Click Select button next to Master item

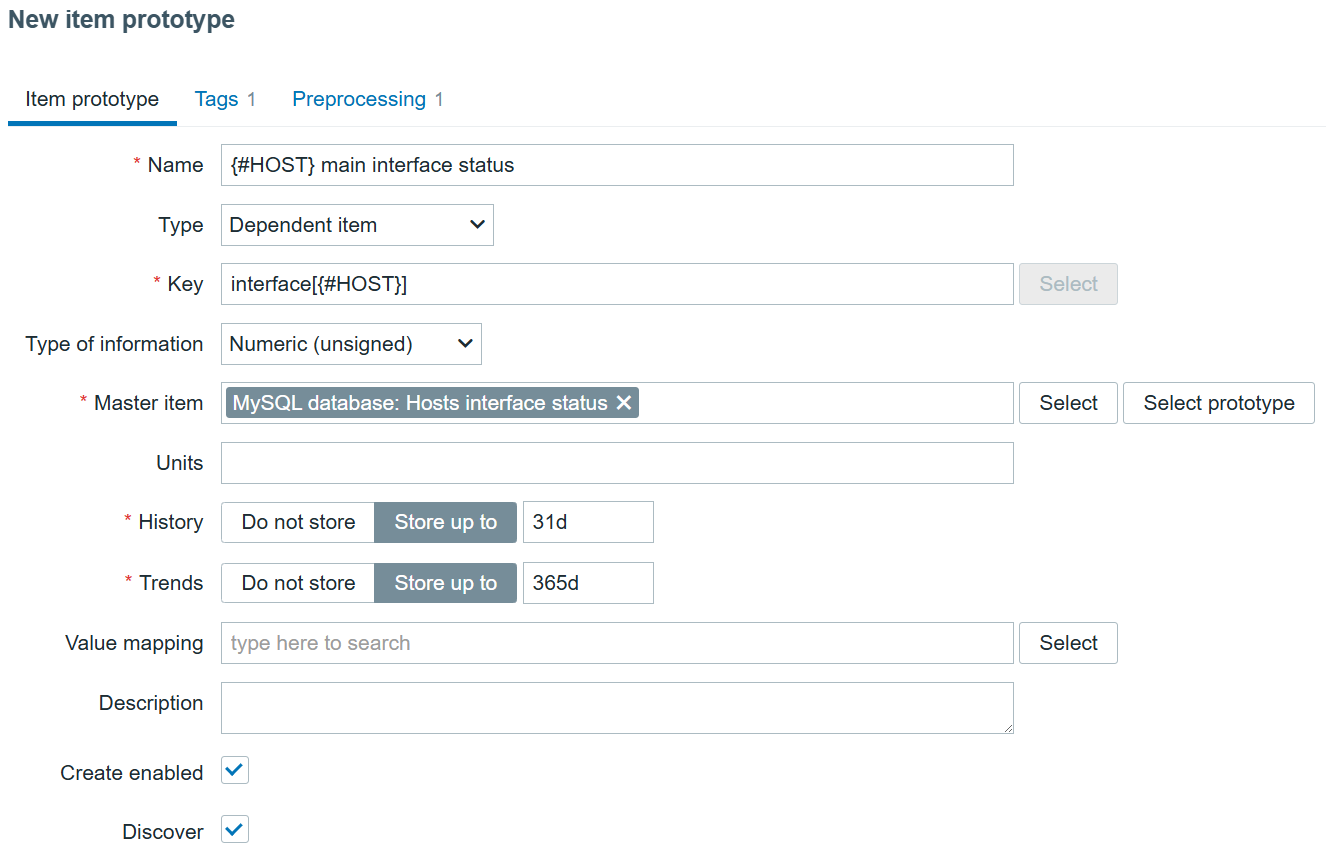click(x=1068, y=403)
